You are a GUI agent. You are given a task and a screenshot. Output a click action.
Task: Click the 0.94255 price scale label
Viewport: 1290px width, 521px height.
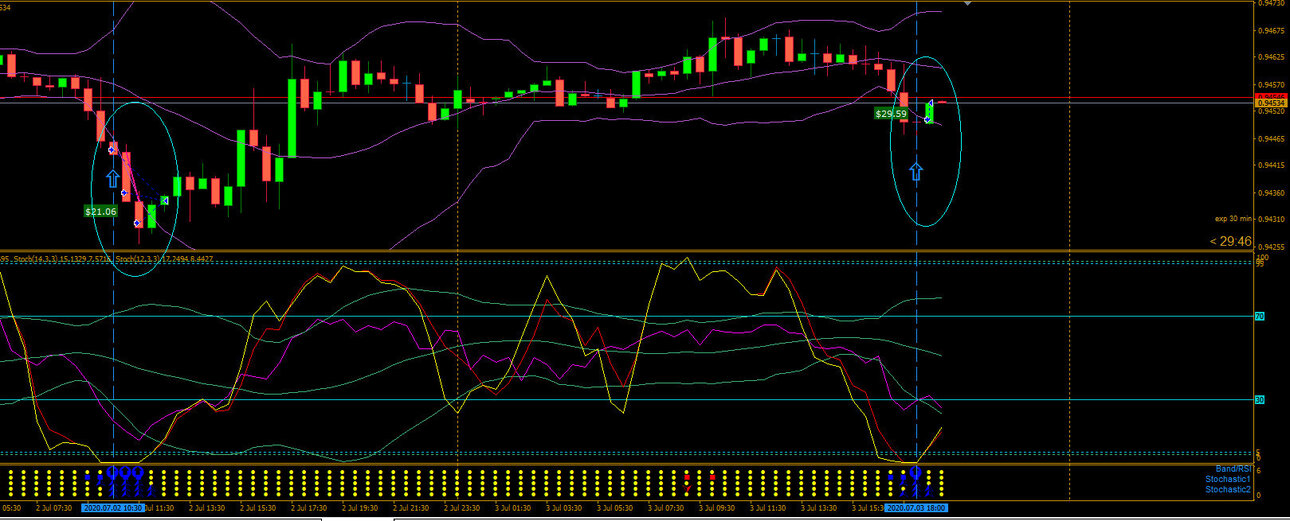coord(1273,247)
